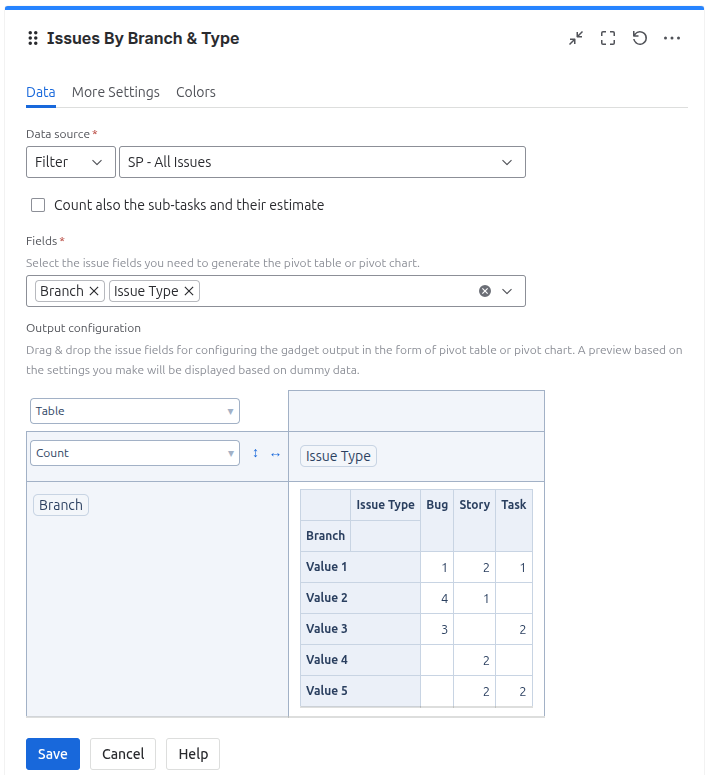Switch to the Colors tab
This screenshot has height=775, width=712.
[196, 92]
